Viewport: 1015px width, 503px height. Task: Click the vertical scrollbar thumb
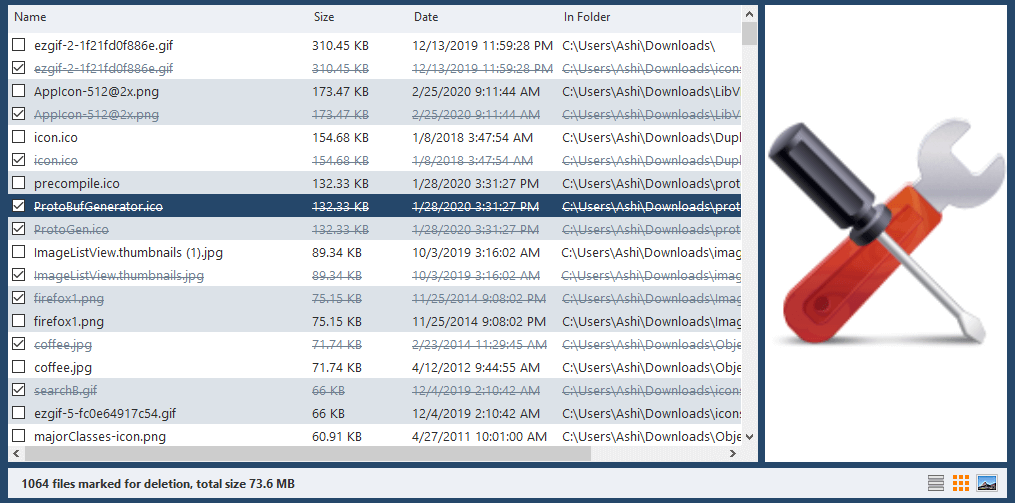tap(750, 33)
